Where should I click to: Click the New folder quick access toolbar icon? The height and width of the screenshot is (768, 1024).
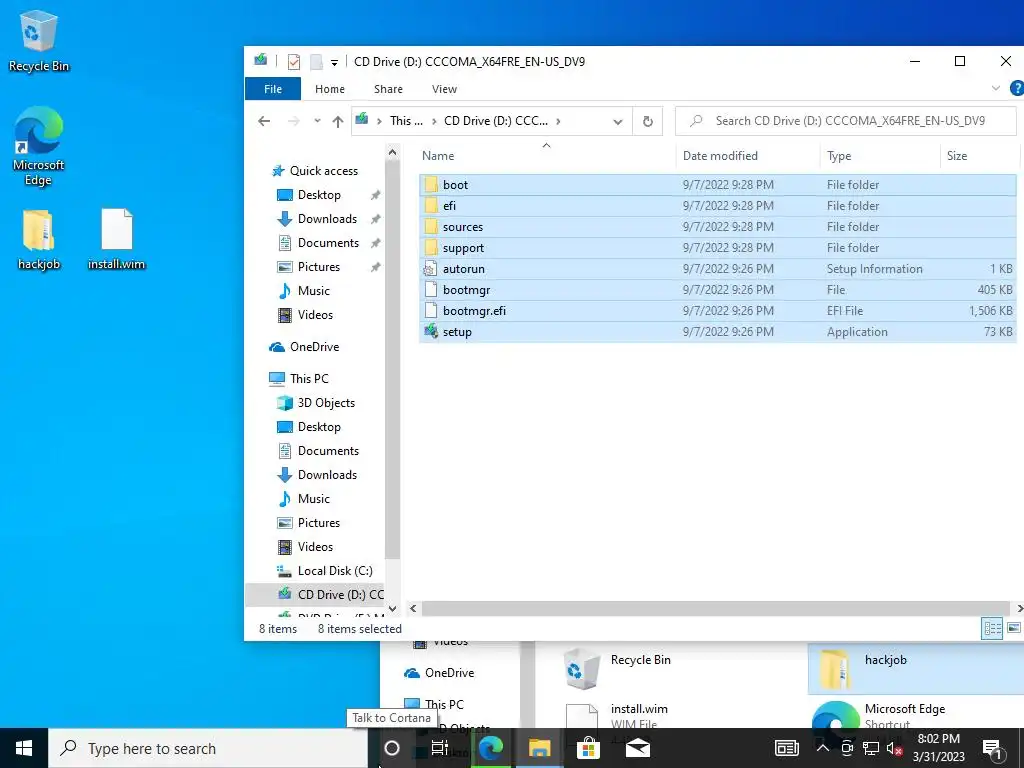(x=316, y=62)
